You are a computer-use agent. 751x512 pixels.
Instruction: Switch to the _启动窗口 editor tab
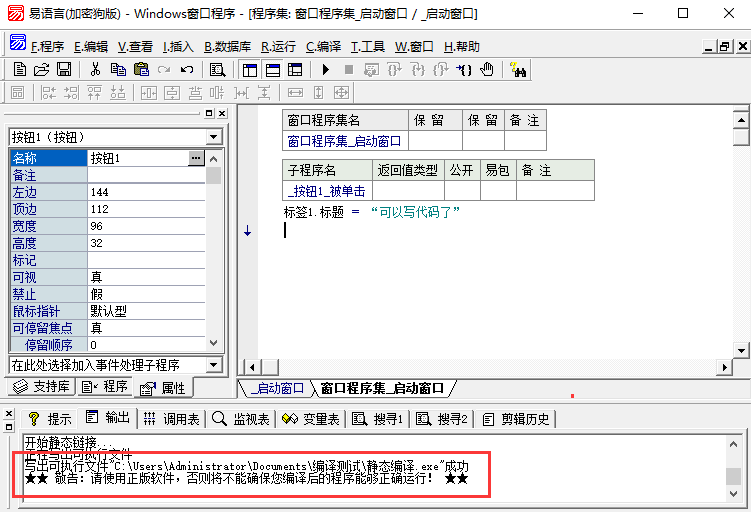tap(277, 388)
